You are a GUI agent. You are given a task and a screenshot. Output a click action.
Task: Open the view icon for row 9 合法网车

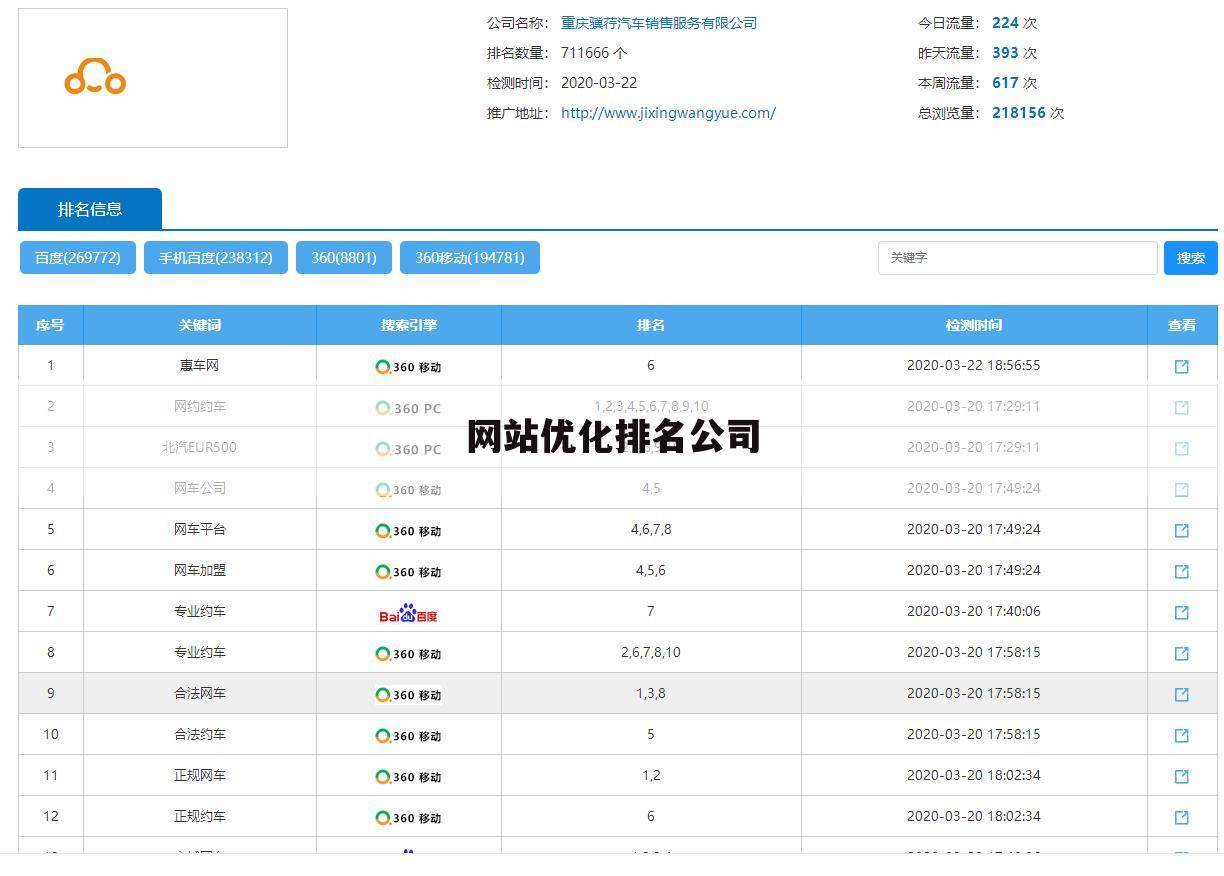[1181, 695]
